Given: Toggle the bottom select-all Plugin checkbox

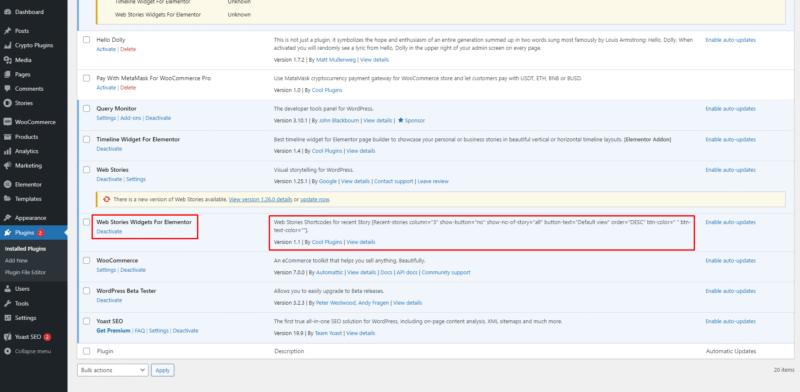Looking at the screenshot, I should click(x=86, y=351).
